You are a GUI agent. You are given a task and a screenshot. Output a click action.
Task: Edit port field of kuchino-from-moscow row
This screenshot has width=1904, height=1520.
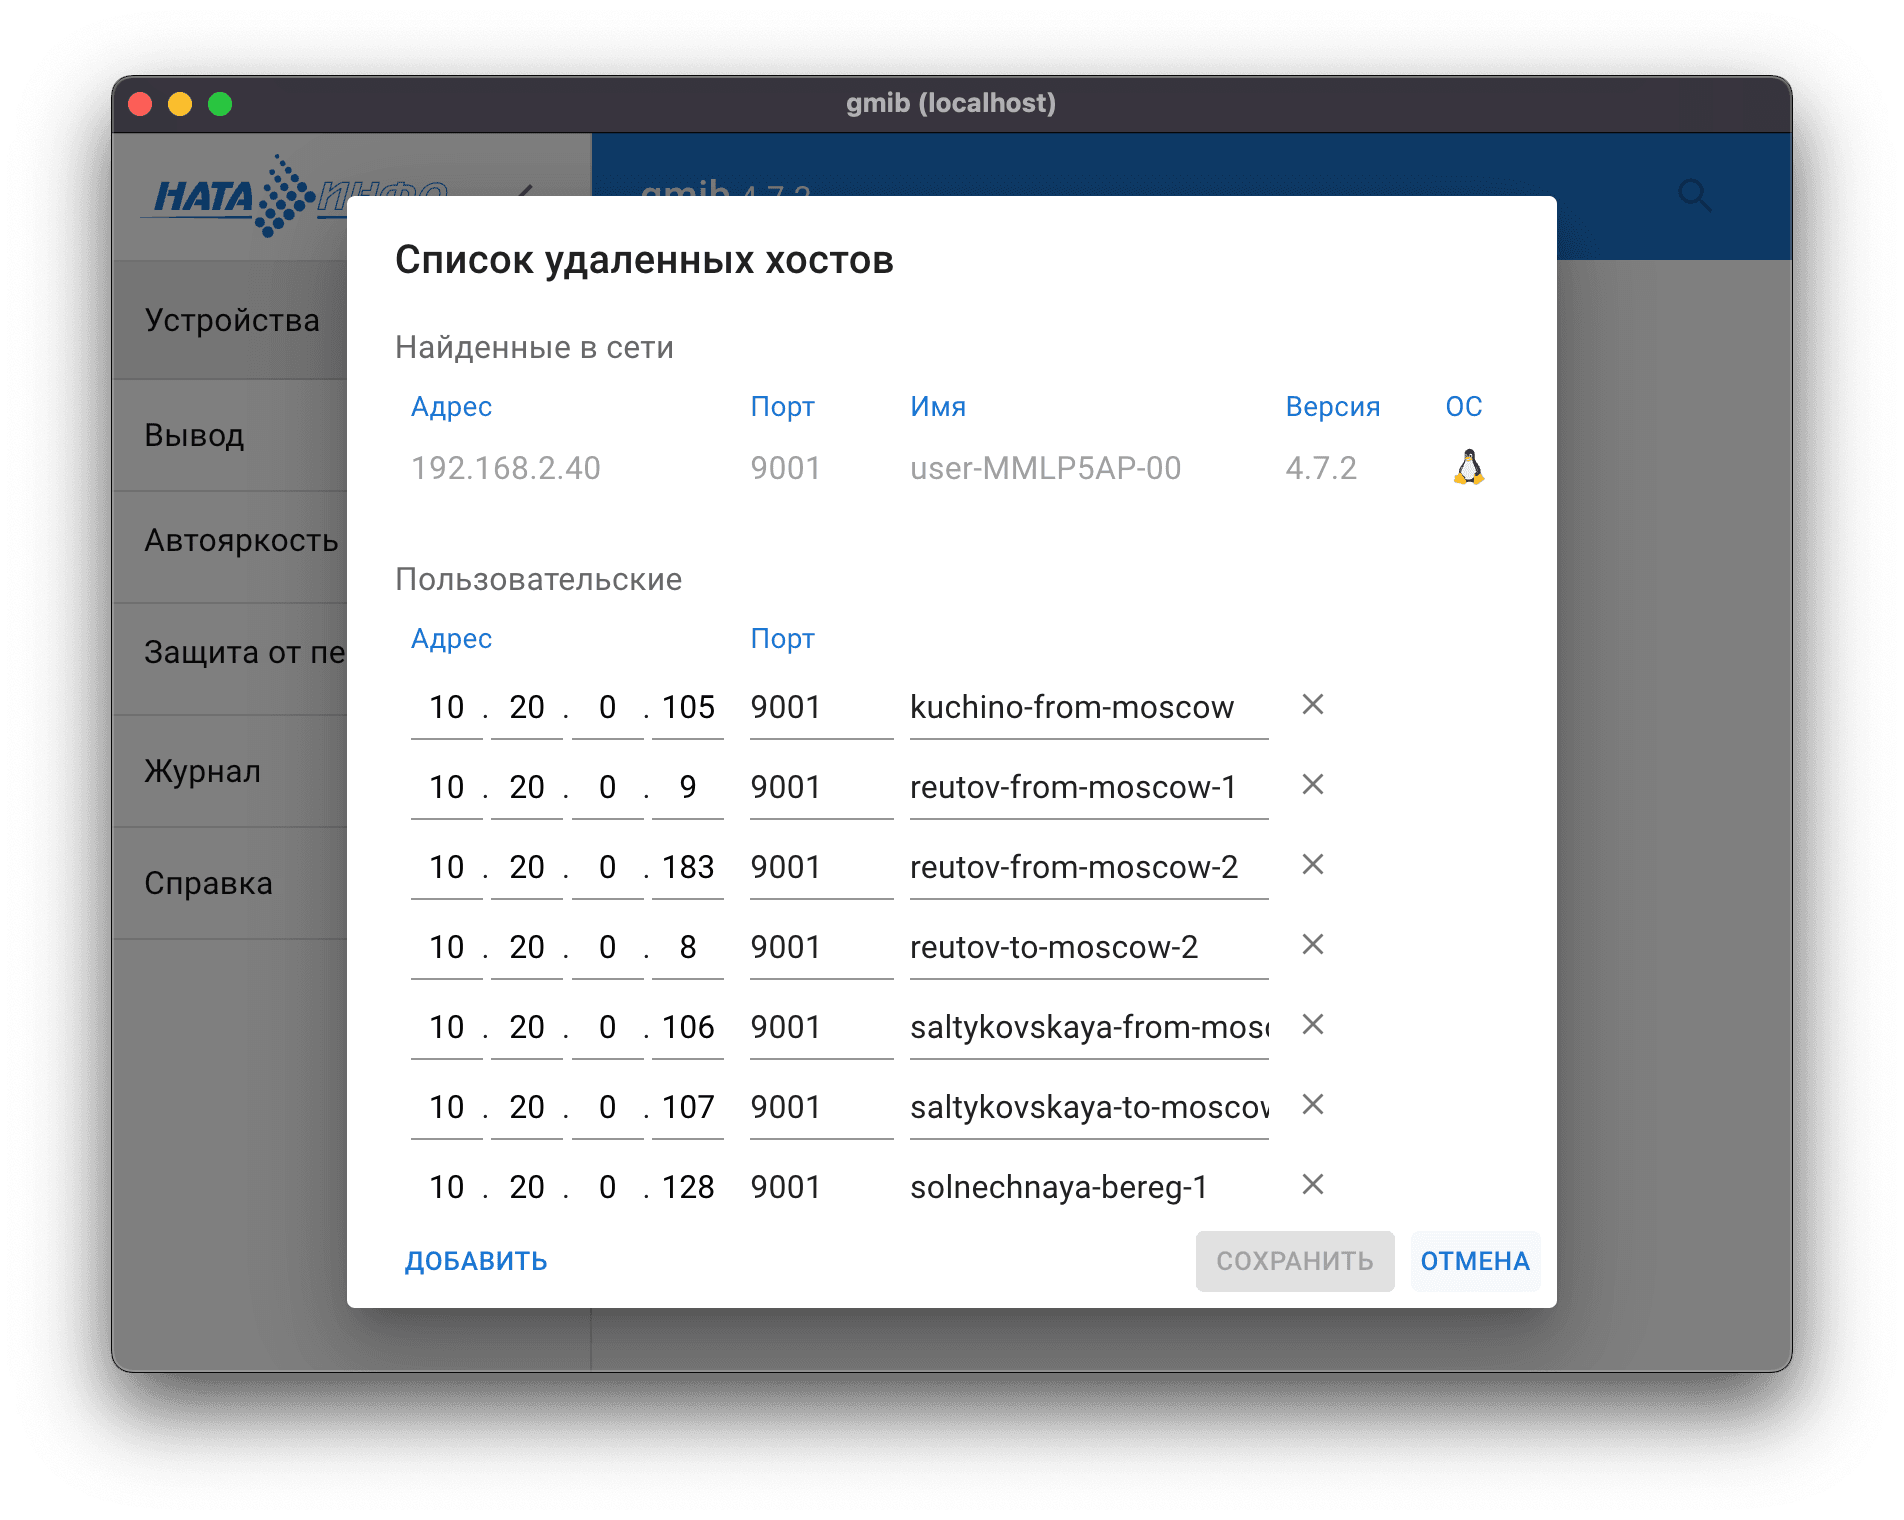click(x=821, y=708)
